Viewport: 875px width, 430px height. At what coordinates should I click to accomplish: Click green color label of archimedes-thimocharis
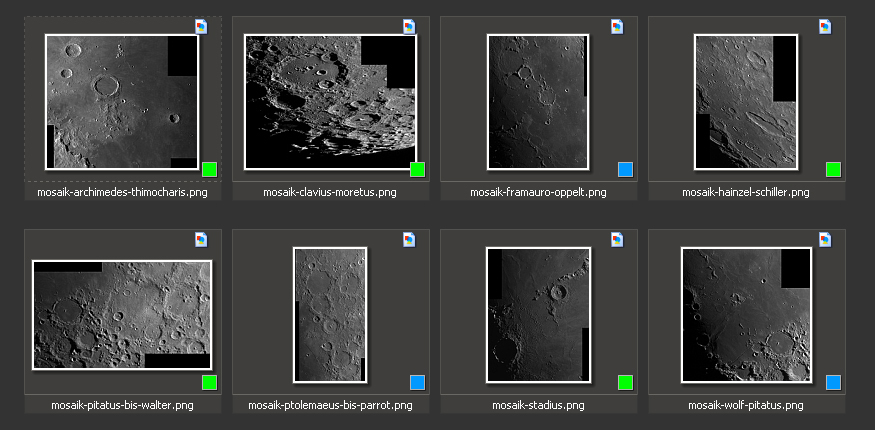pyautogui.click(x=209, y=169)
